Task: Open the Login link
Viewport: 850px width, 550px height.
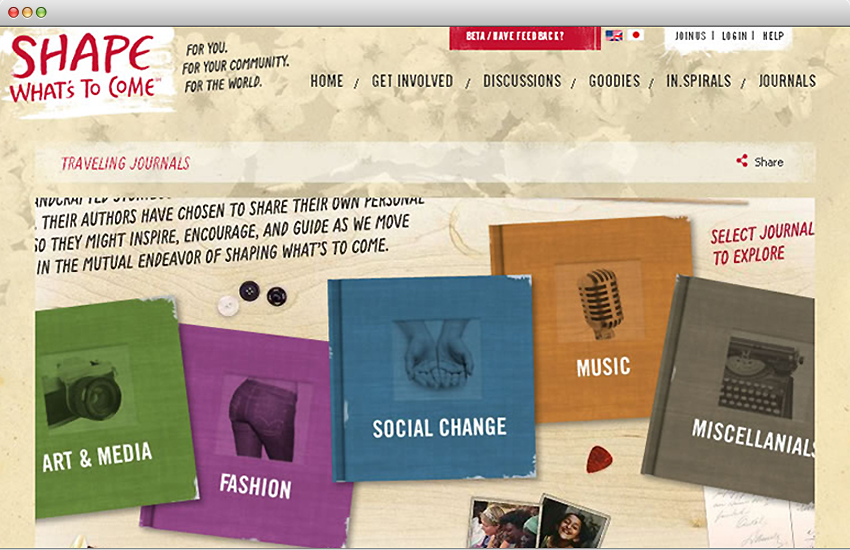Action: [x=735, y=36]
